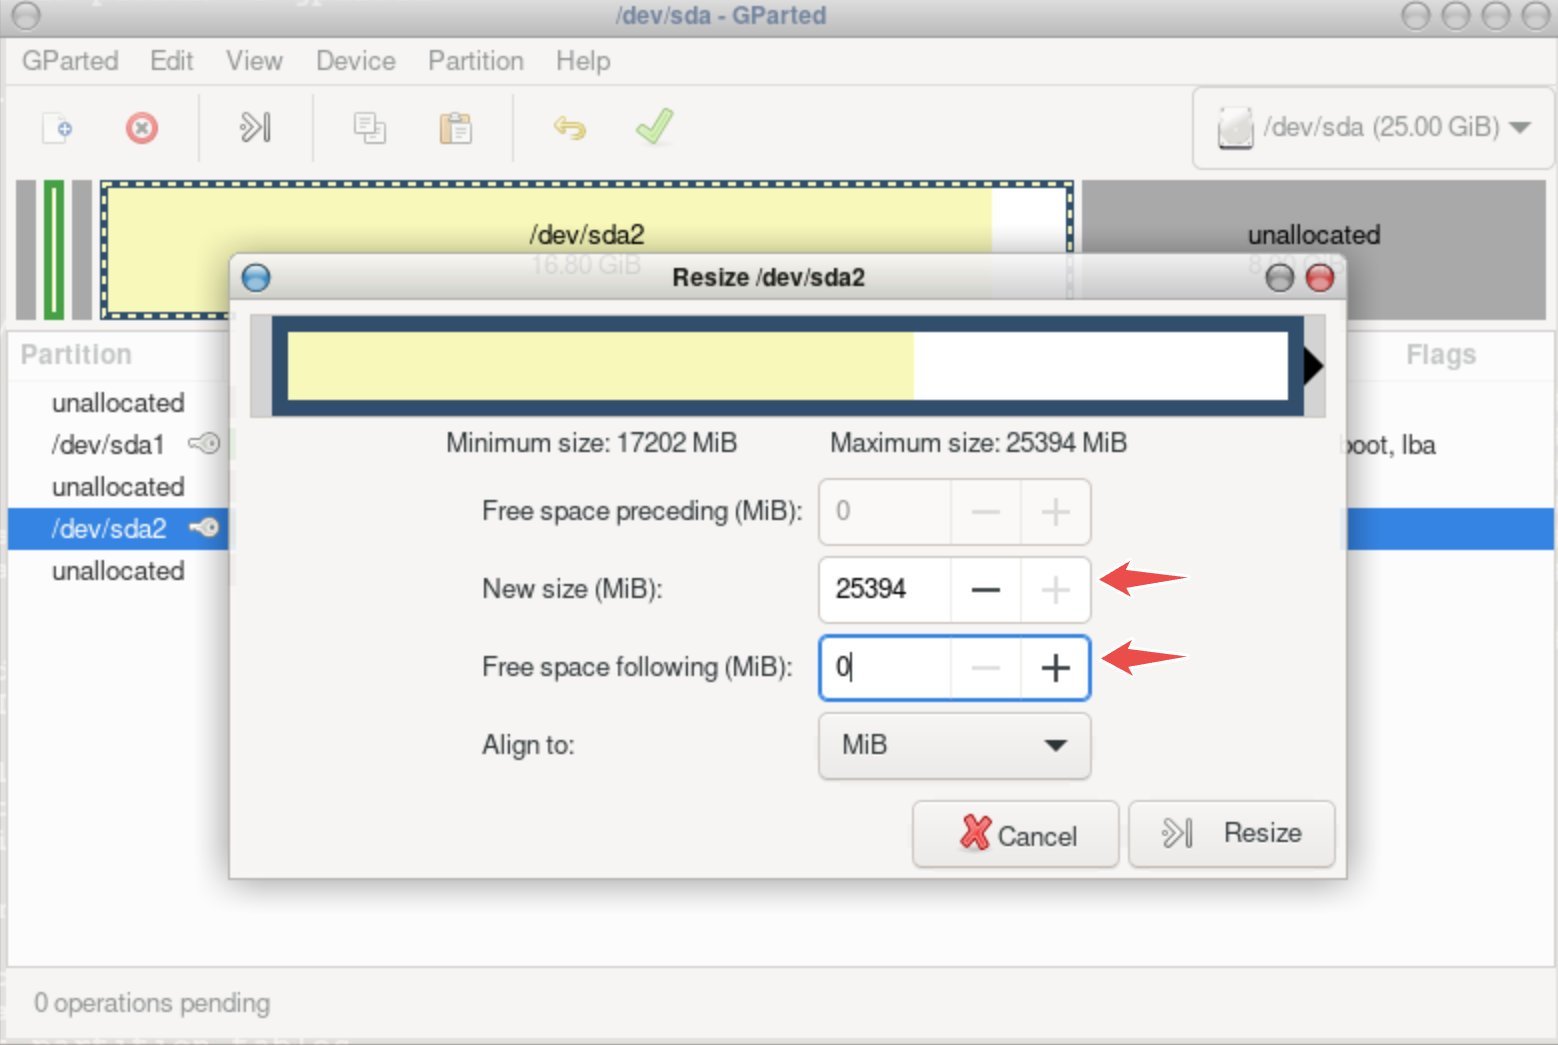Select the first unallocated row in list
Viewport: 1558px width, 1045px height.
coord(118,402)
